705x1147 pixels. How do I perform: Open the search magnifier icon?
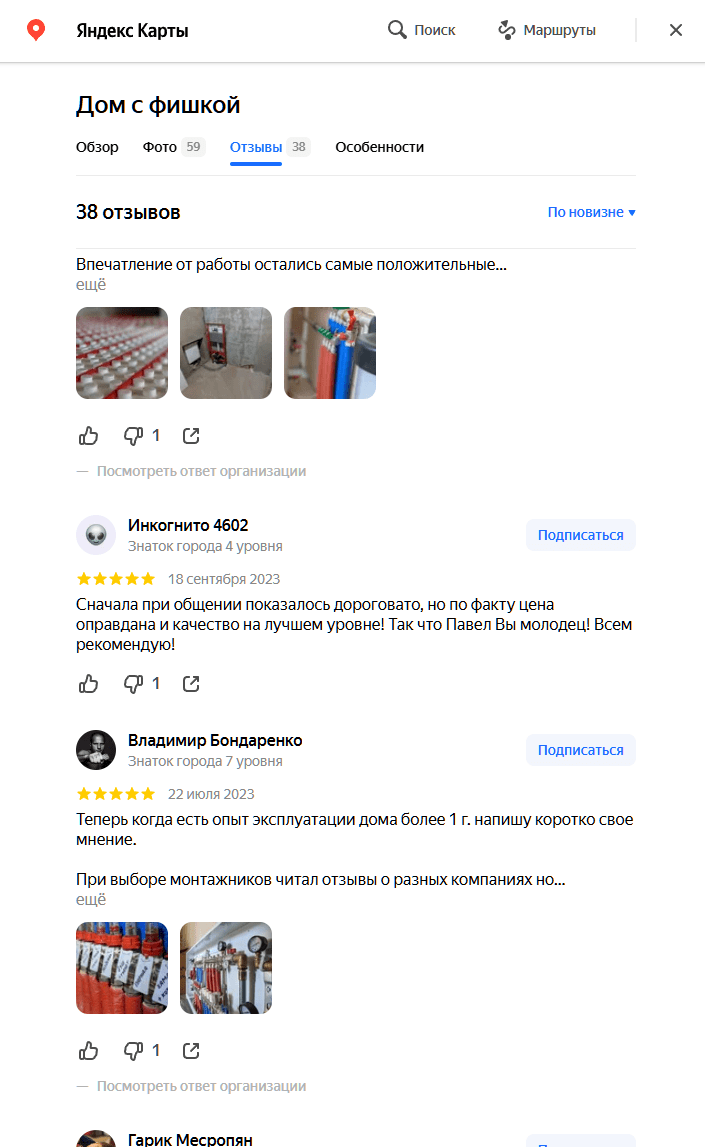pyautogui.click(x=397, y=30)
